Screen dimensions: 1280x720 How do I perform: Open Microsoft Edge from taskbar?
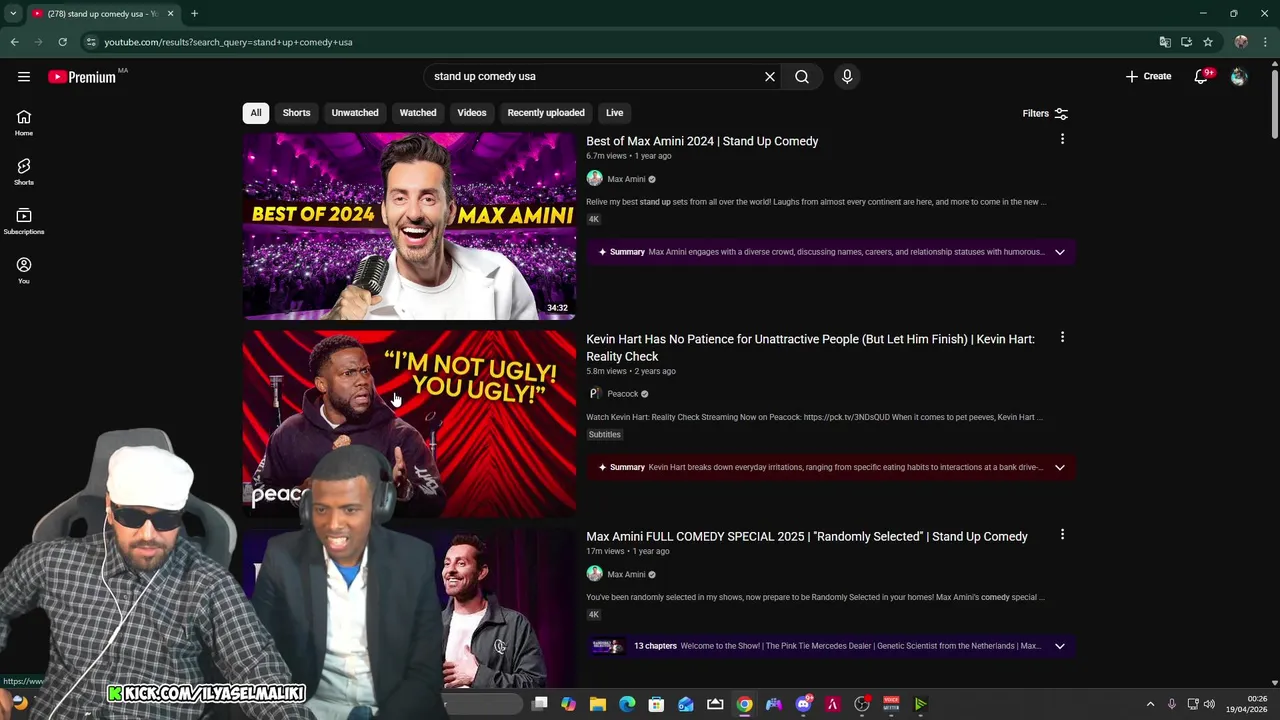click(x=627, y=704)
